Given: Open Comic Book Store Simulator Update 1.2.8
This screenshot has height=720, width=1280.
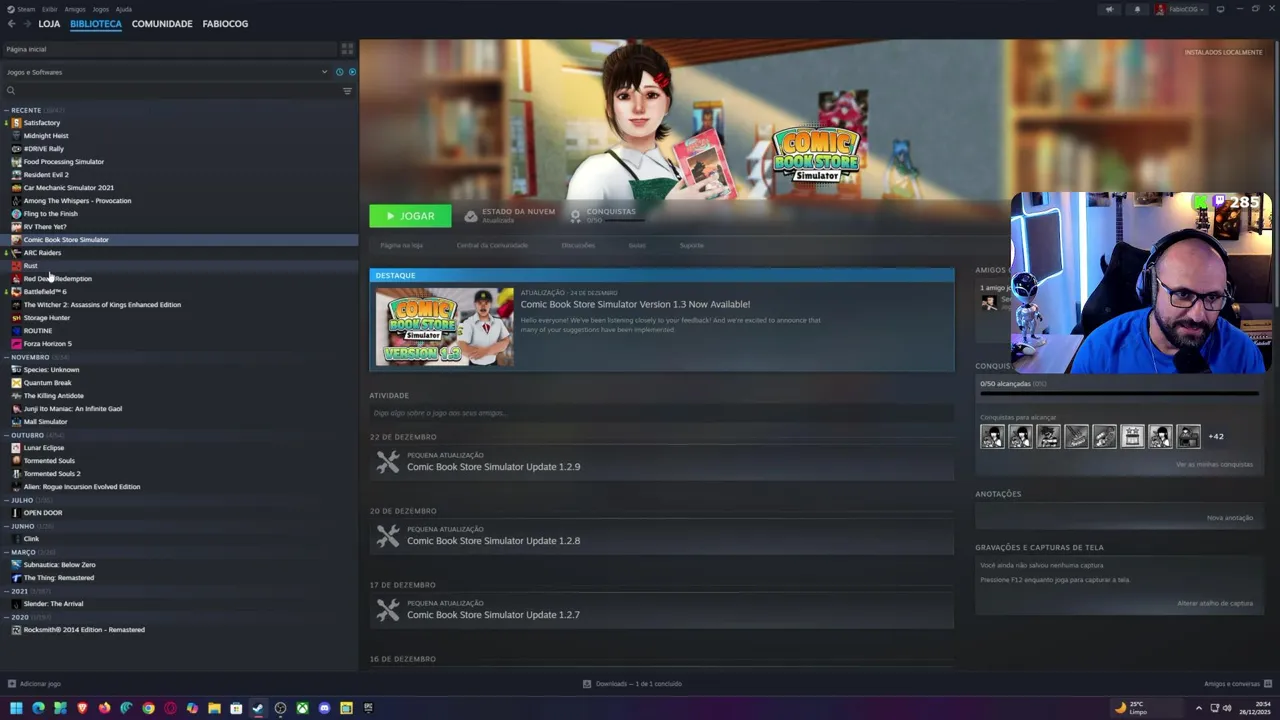Looking at the screenshot, I should click(493, 541).
